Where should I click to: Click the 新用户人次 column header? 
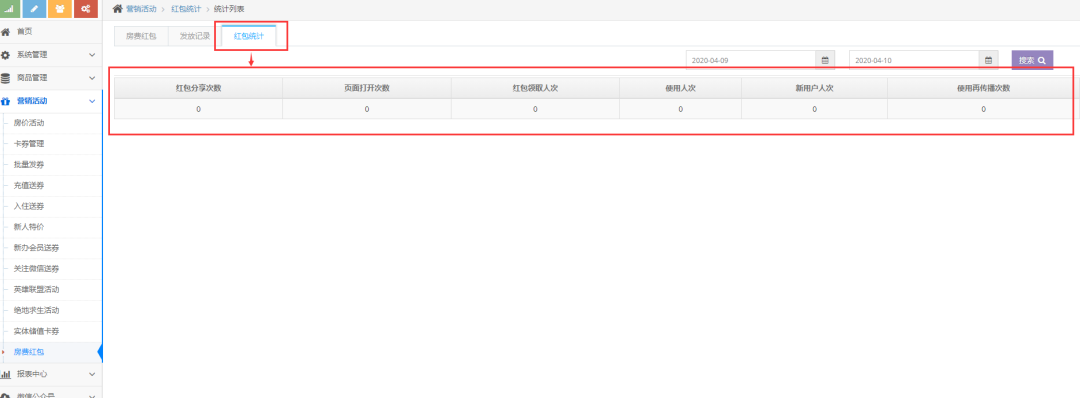(x=814, y=88)
